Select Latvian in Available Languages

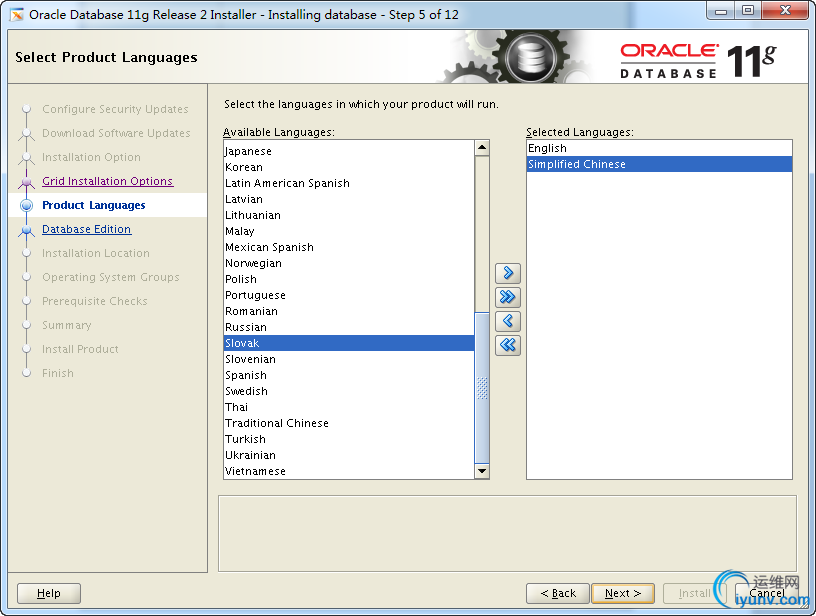[349, 199]
